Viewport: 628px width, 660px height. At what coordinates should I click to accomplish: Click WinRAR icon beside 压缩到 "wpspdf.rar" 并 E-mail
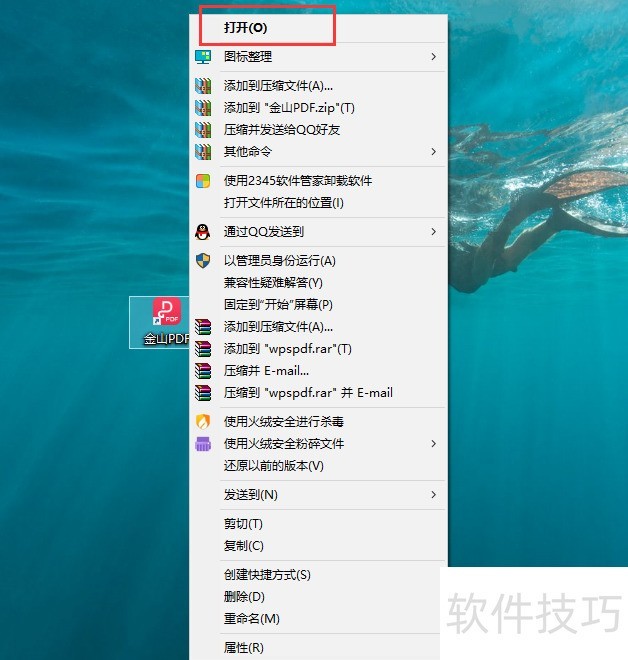pos(203,393)
